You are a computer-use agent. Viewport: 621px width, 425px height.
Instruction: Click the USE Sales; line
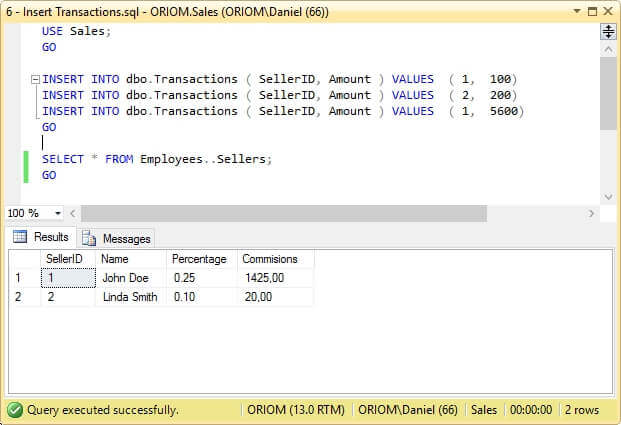tap(76, 31)
